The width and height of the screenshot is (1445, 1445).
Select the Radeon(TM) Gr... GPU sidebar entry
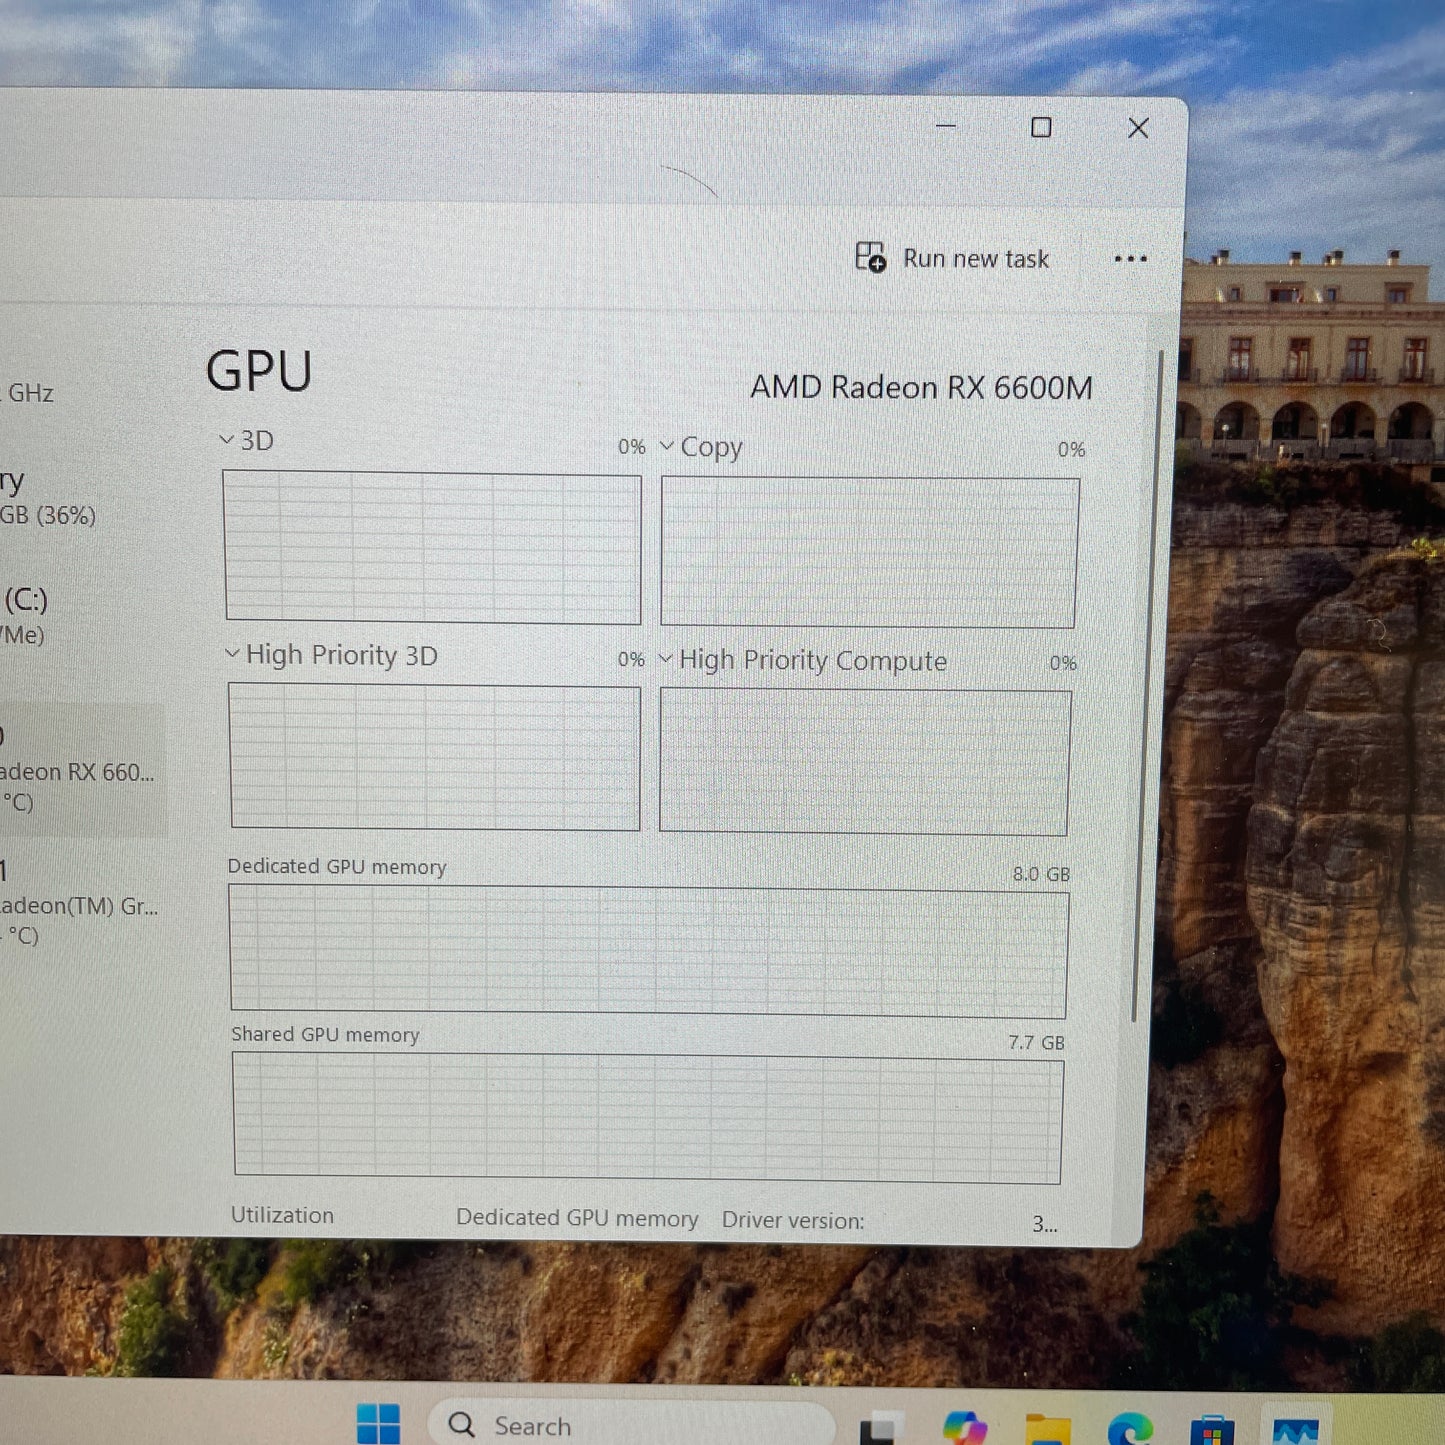click(x=82, y=904)
